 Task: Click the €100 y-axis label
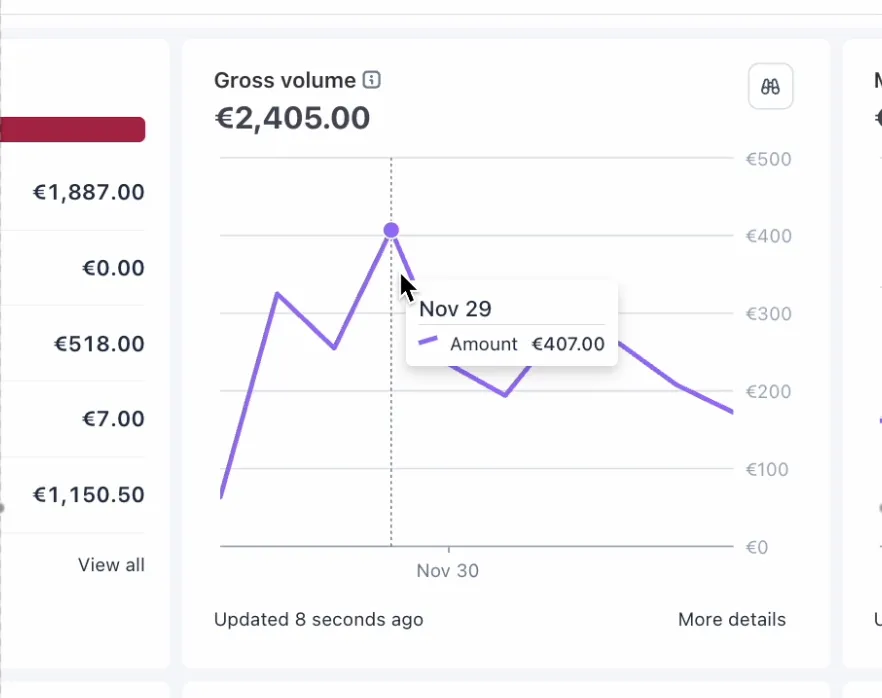(x=767, y=469)
